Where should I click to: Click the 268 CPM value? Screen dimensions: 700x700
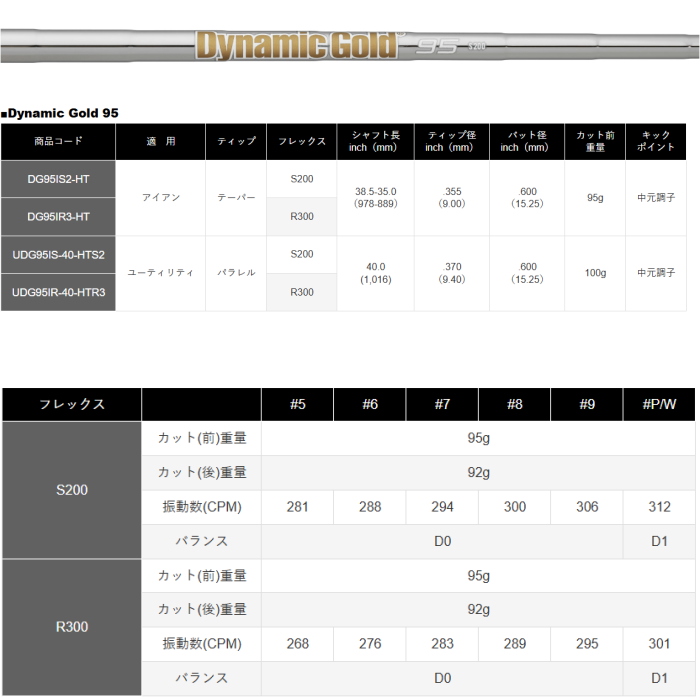[x=297, y=644]
